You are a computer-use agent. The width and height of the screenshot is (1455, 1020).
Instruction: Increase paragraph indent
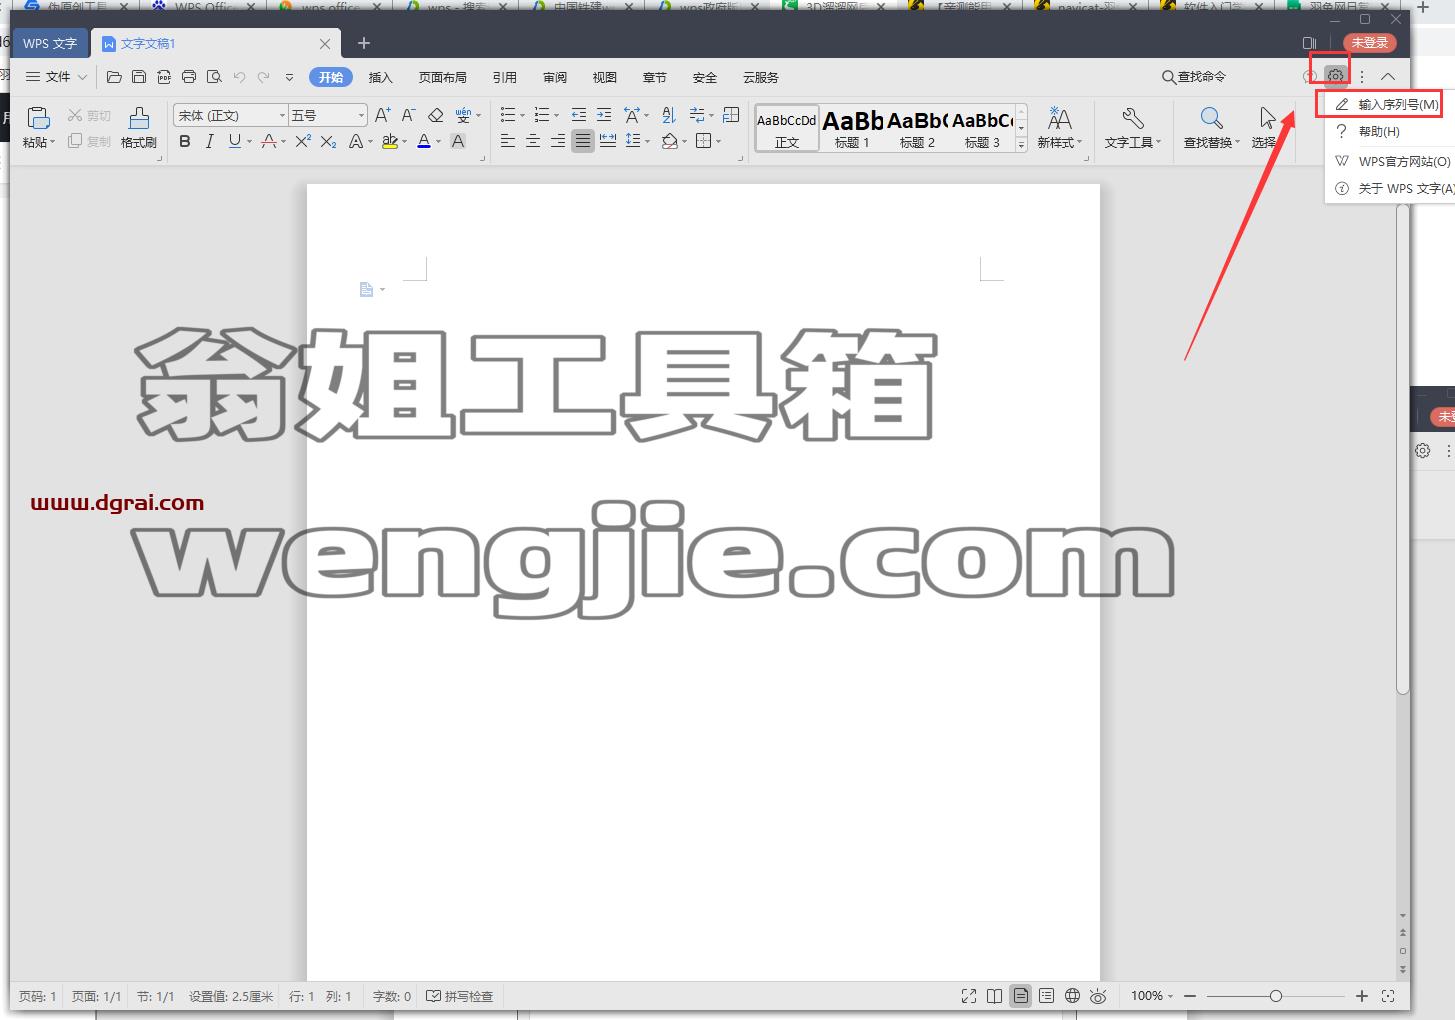pyautogui.click(x=603, y=115)
